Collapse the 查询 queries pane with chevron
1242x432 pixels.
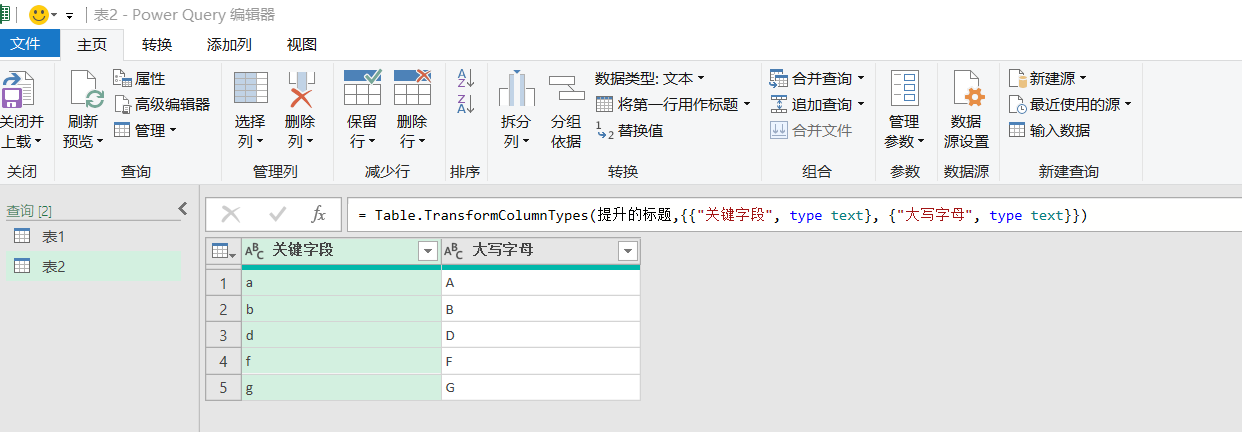(x=182, y=208)
